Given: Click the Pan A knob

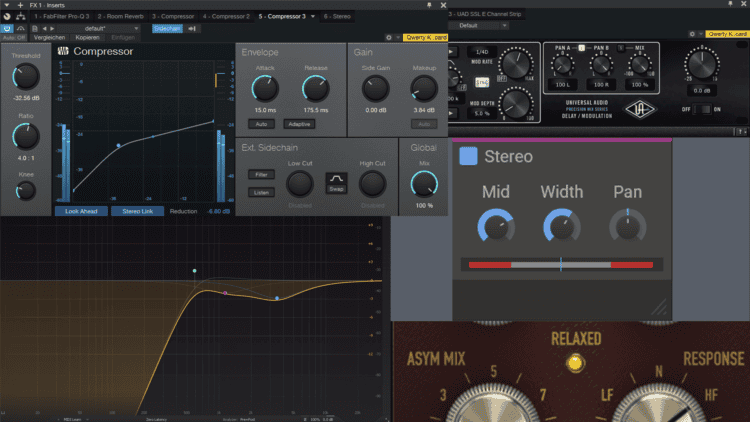Looking at the screenshot, I should pos(562,64).
